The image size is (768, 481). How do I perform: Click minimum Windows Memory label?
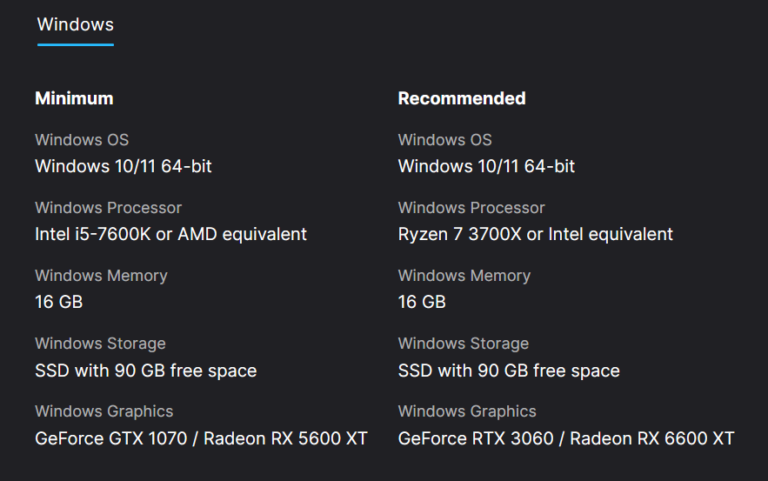pyautogui.click(x=101, y=276)
